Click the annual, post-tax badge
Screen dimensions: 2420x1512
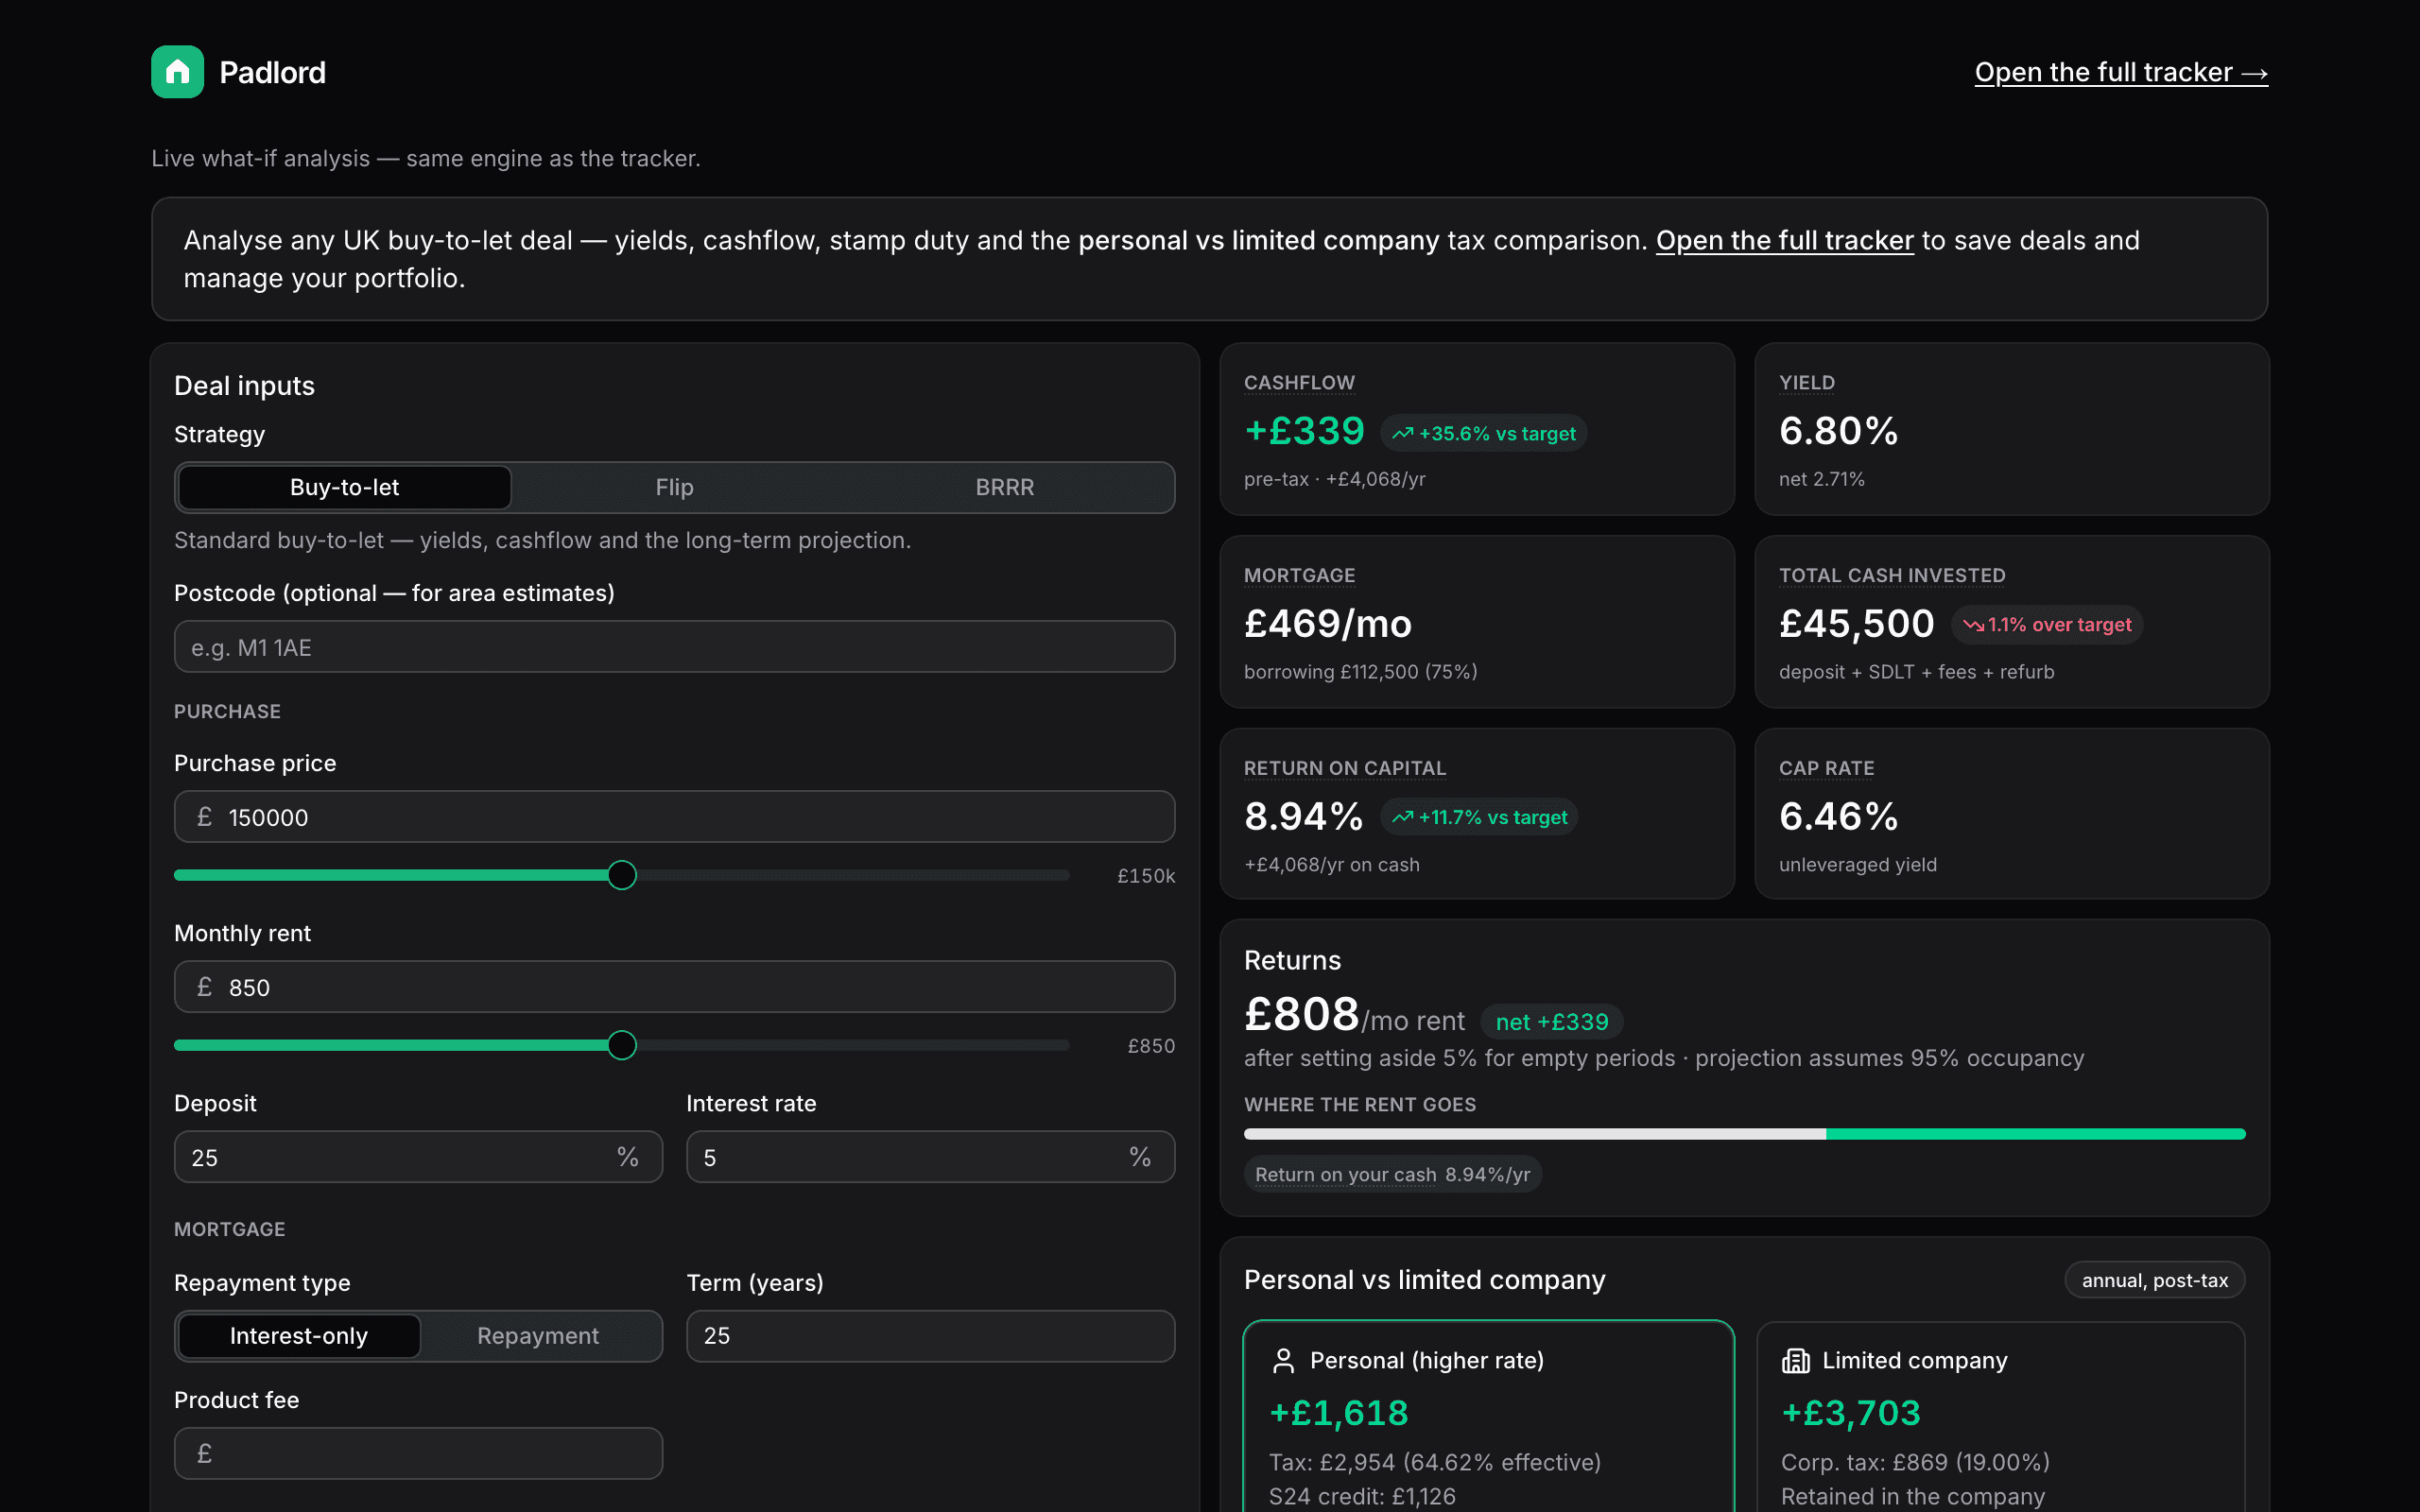coord(2155,1280)
